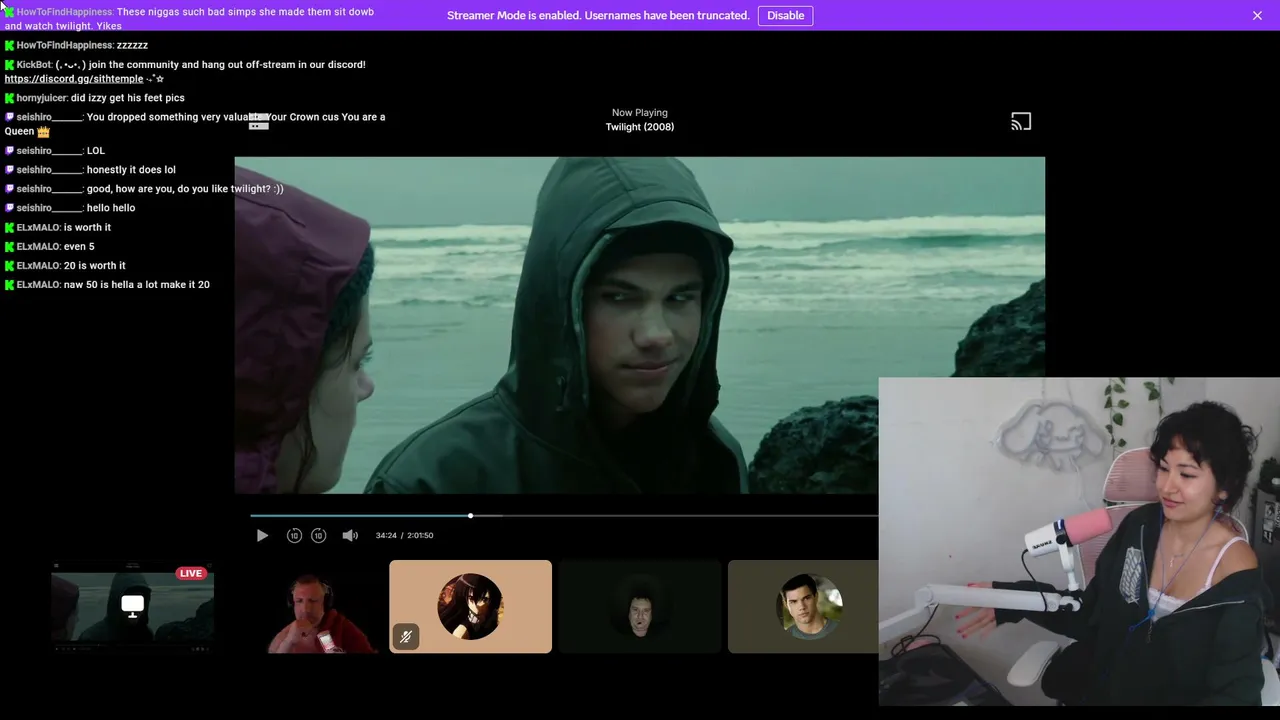The image size is (1280, 720).
Task: Click the 'Streamer Mode is enabled' banner text
Action: click(598, 16)
